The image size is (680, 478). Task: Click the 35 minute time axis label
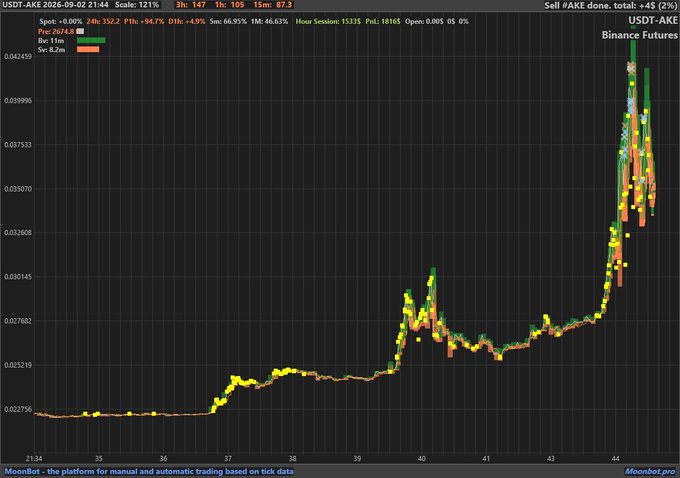tap(99, 458)
